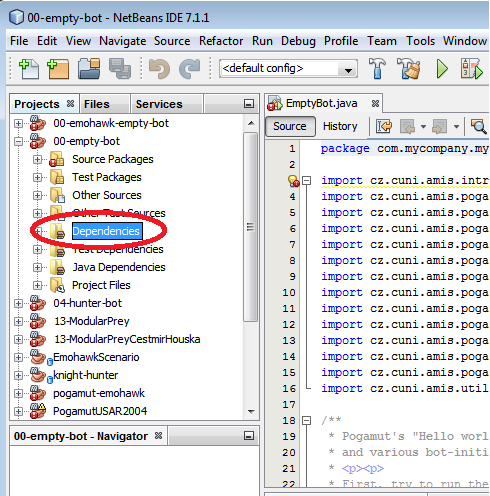Expand the Java Dependencies node
This screenshot has width=490, height=496.
(38, 268)
